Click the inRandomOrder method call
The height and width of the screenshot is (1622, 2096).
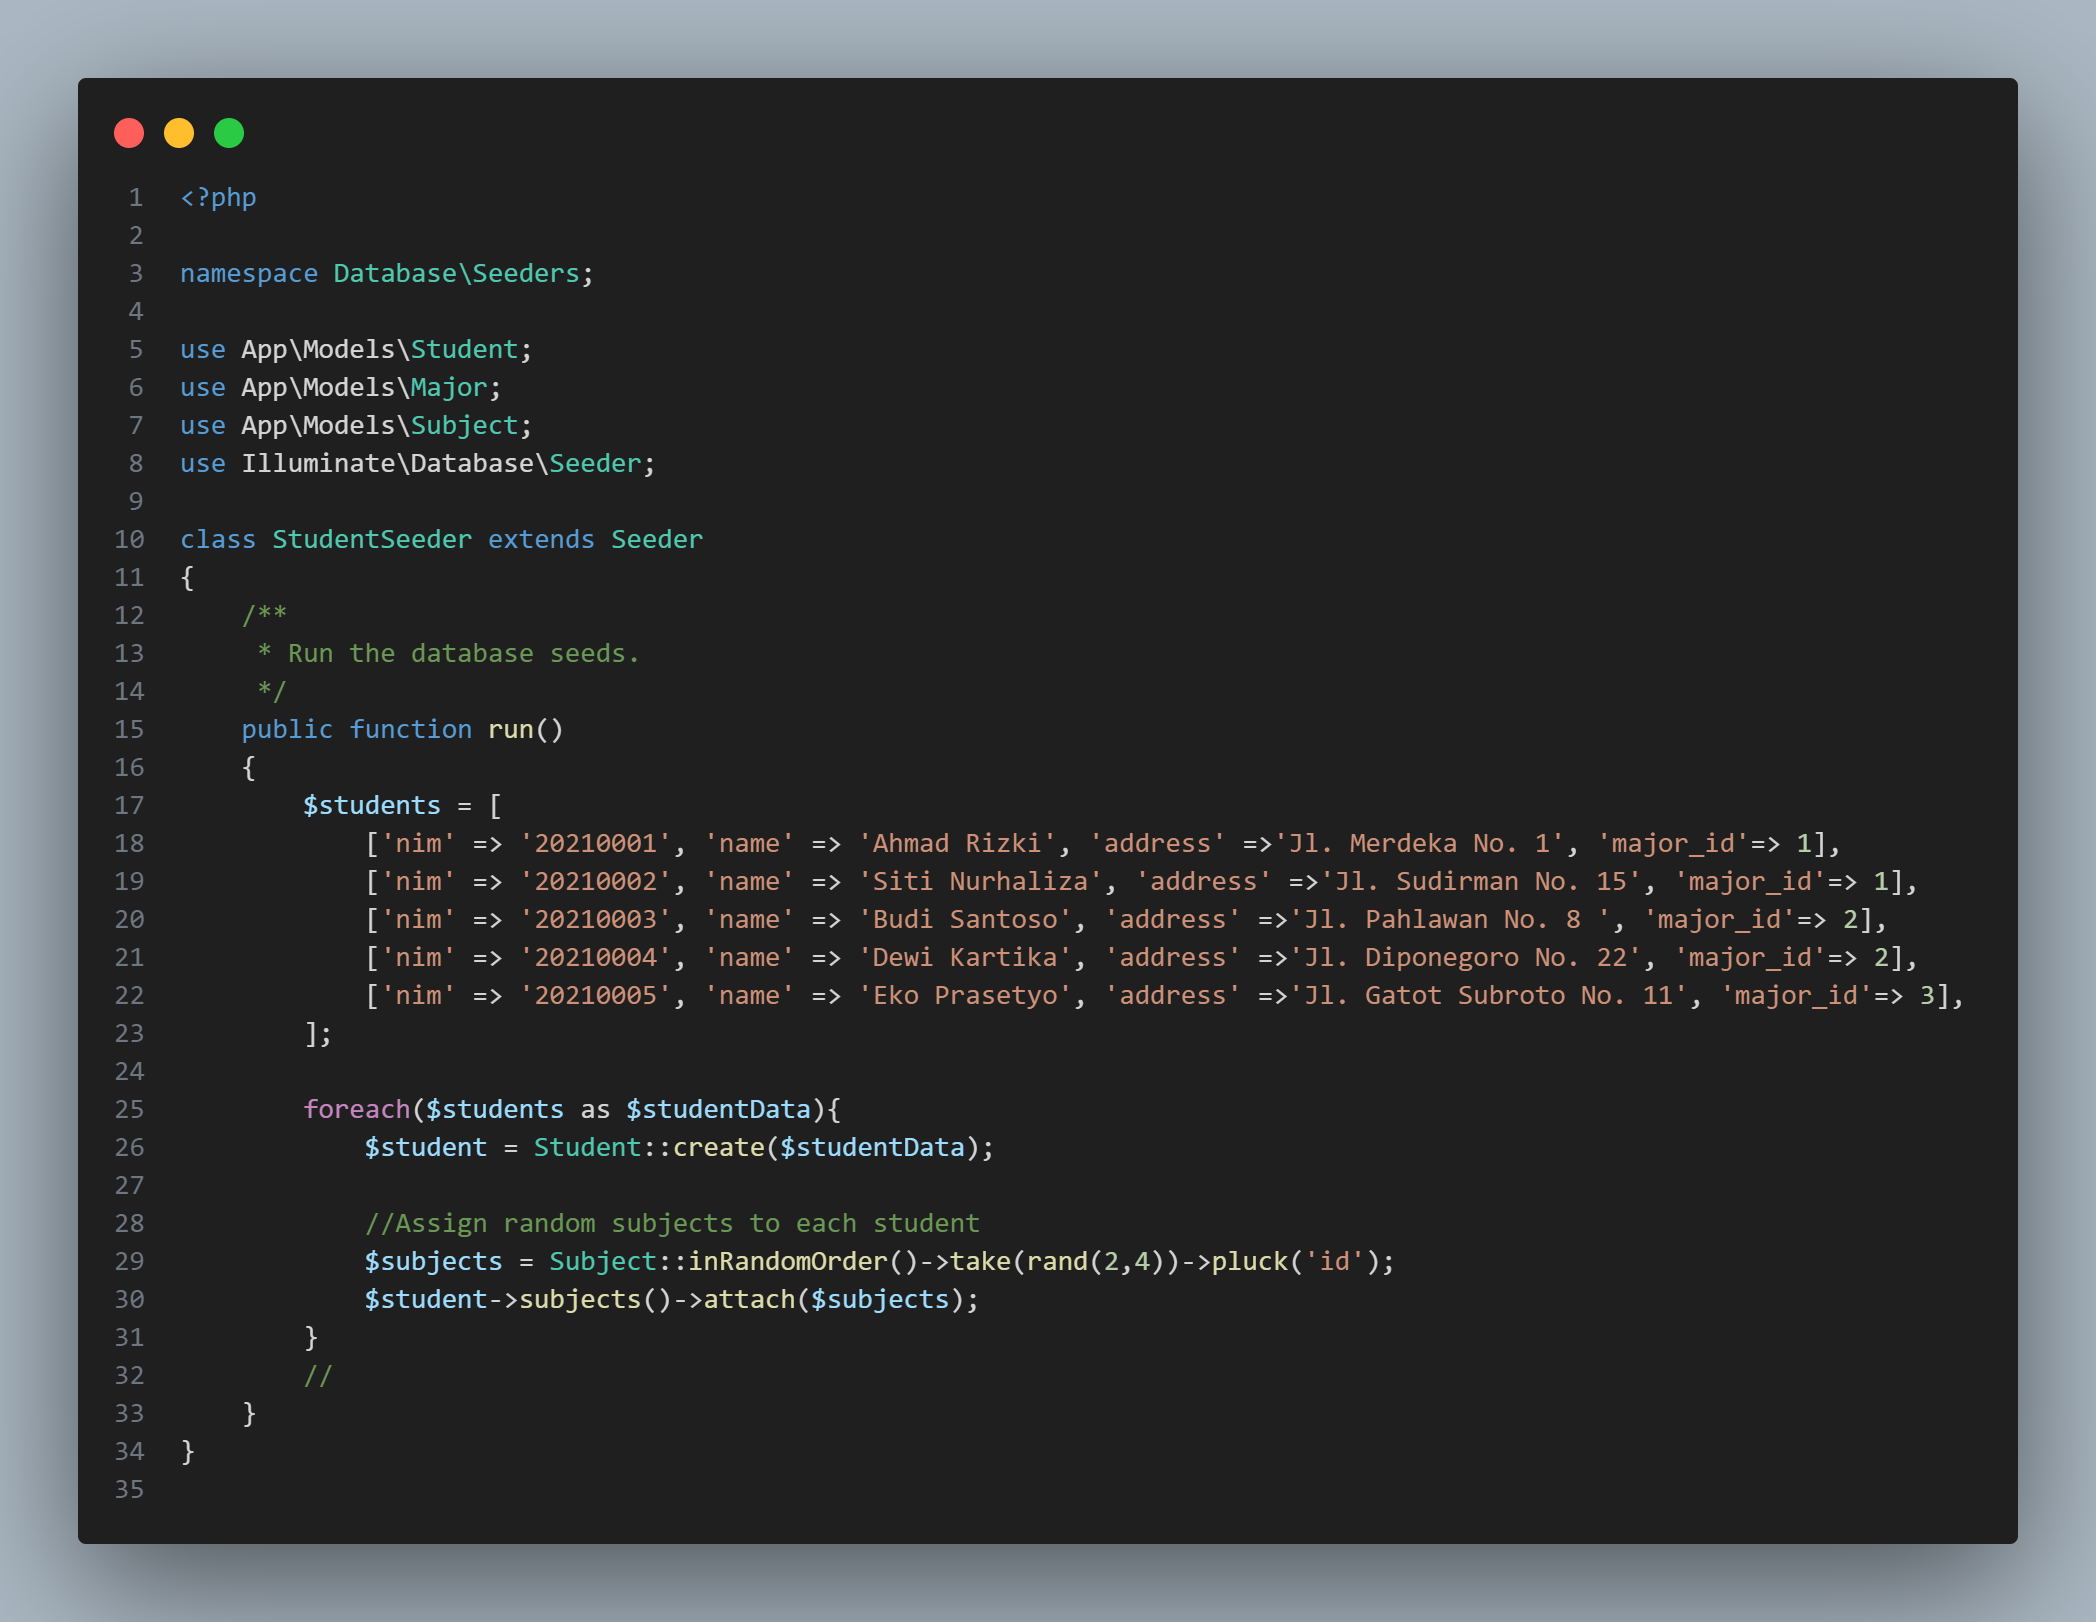pyautogui.click(x=787, y=1262)
